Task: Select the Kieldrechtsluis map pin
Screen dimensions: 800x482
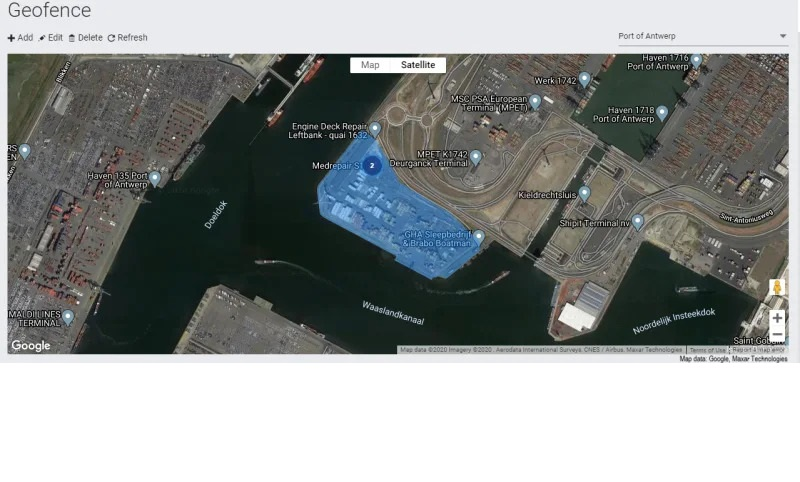Action: tap(584, 193)
